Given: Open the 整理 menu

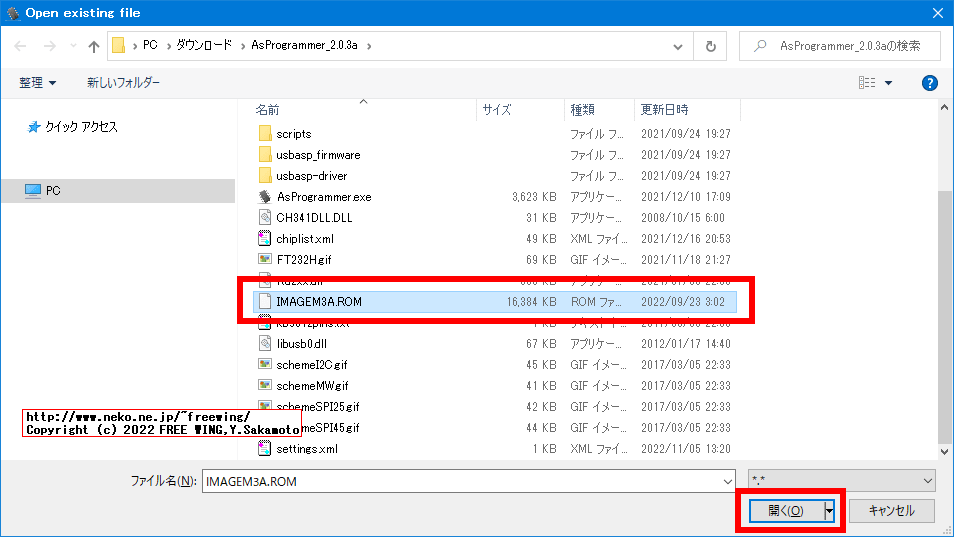Looking at the screenshot, I should click(x=38, y=83).
